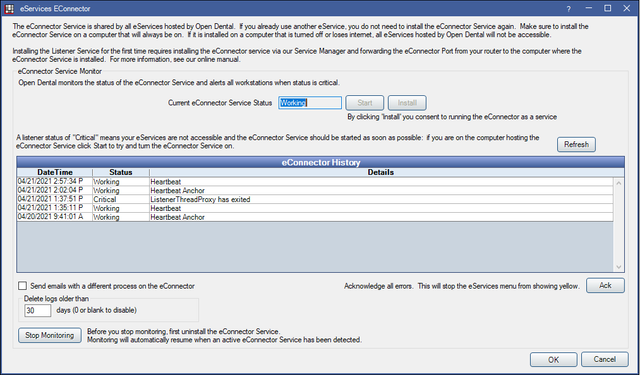Click the Install service button
The width and height of the screenshot is (640, 375).
[x=407, y=103]
